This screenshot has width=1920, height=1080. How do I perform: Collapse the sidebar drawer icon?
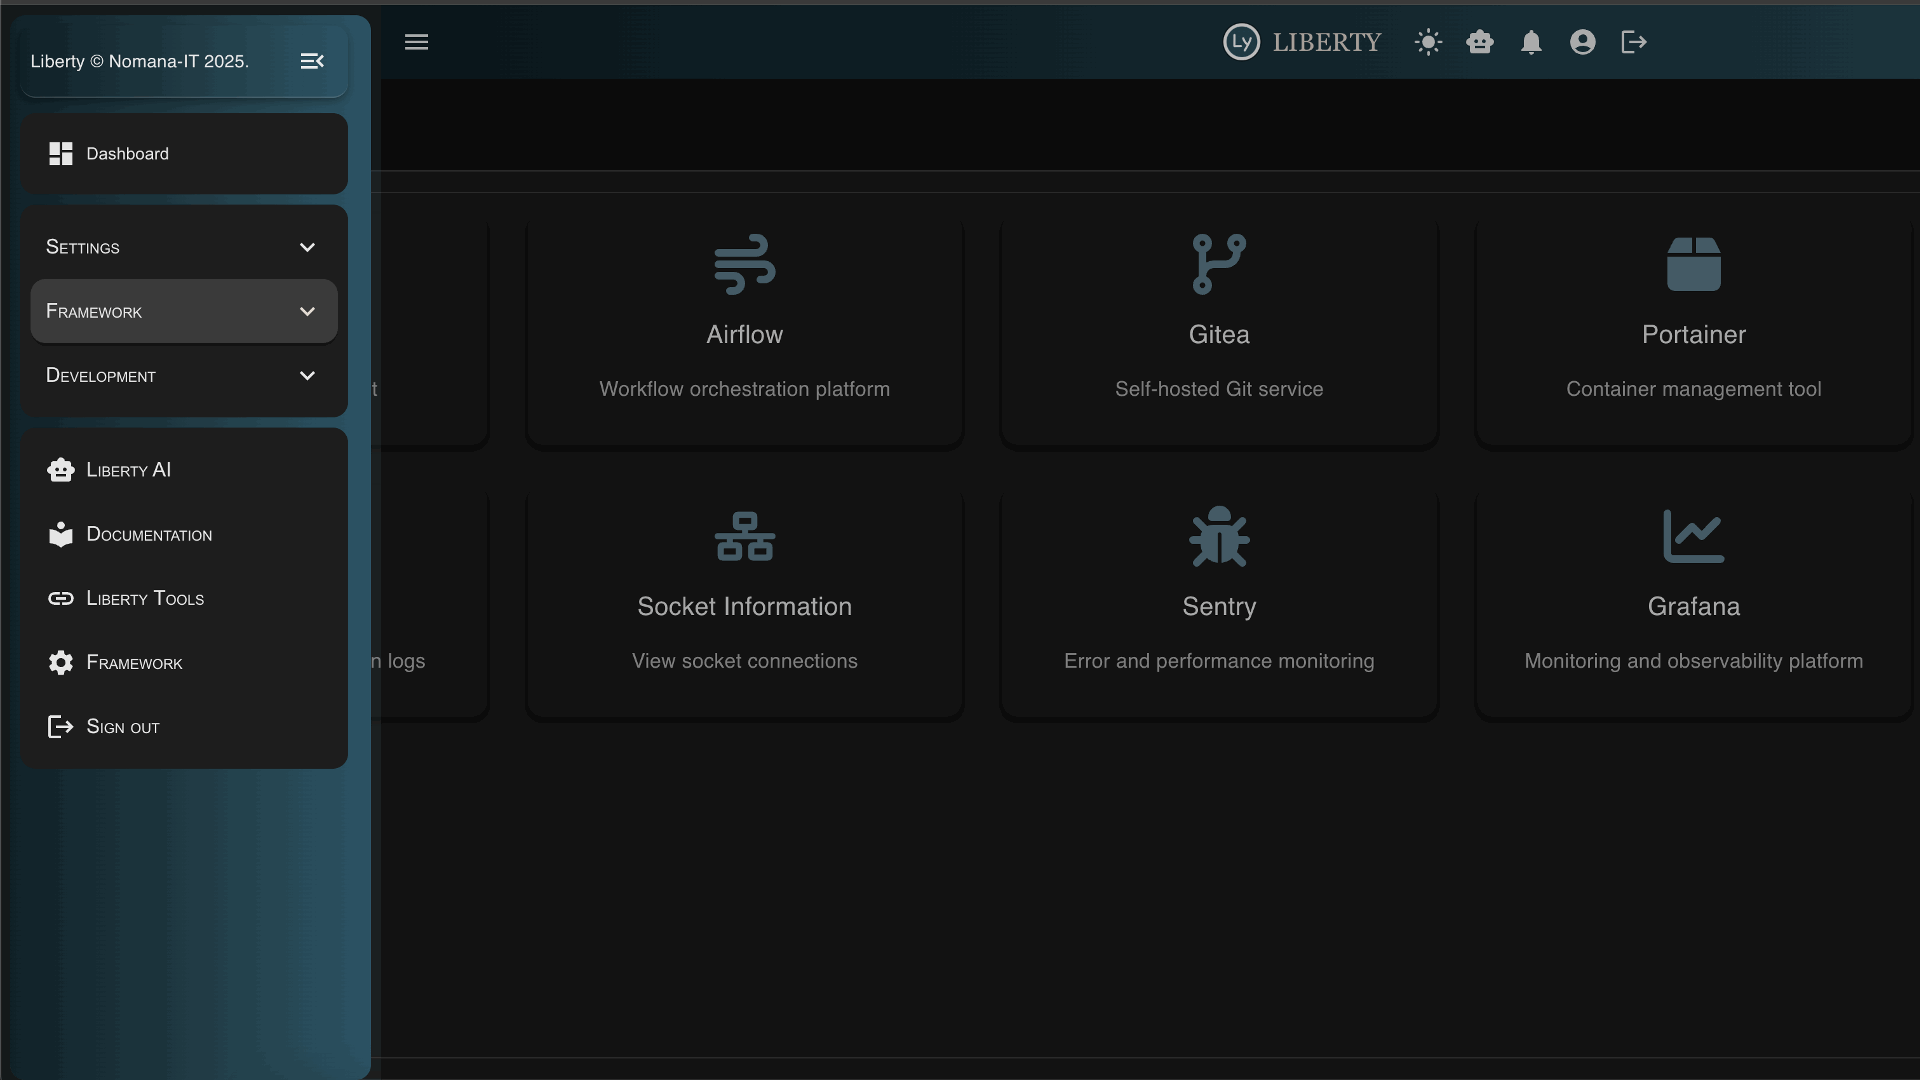(312, 61)
